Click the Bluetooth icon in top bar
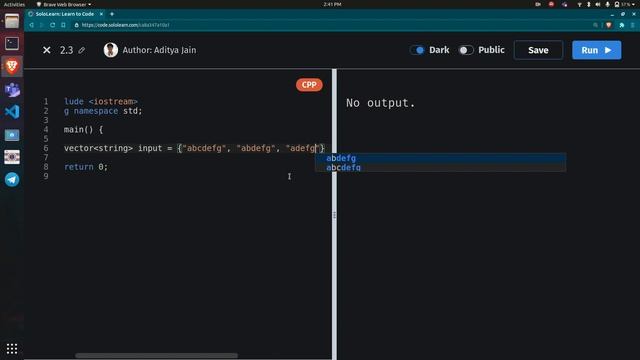This screenshot has width=640, height=360. (589, 4)
